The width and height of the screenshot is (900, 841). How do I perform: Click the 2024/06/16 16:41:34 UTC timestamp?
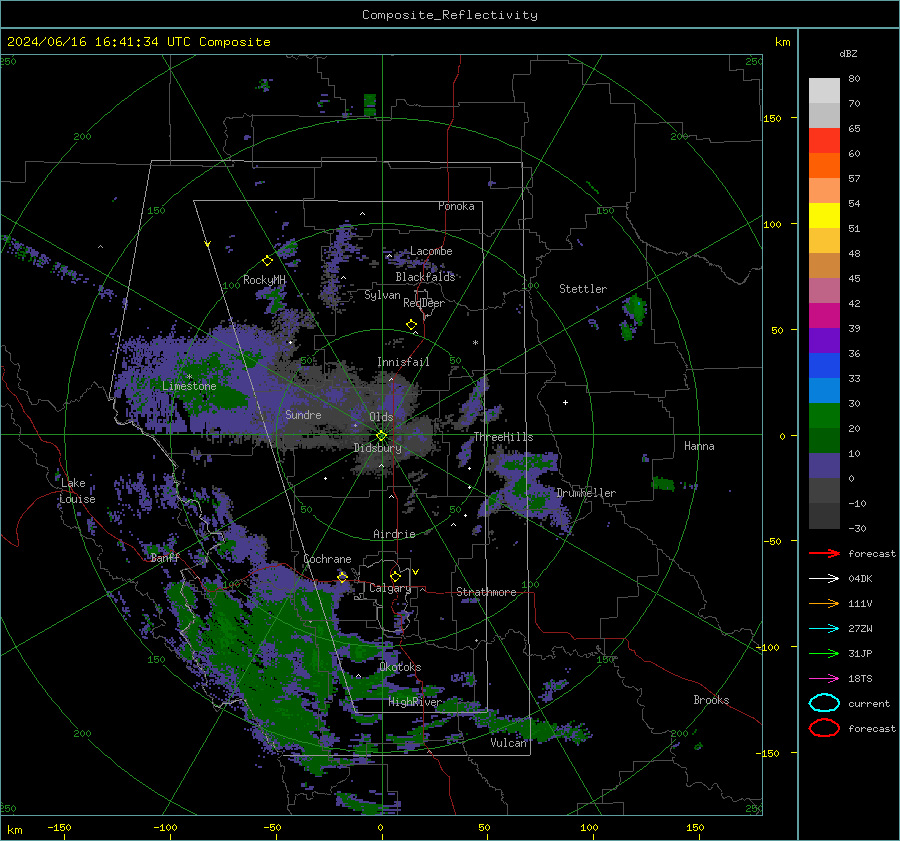click(x=138, y=42)
